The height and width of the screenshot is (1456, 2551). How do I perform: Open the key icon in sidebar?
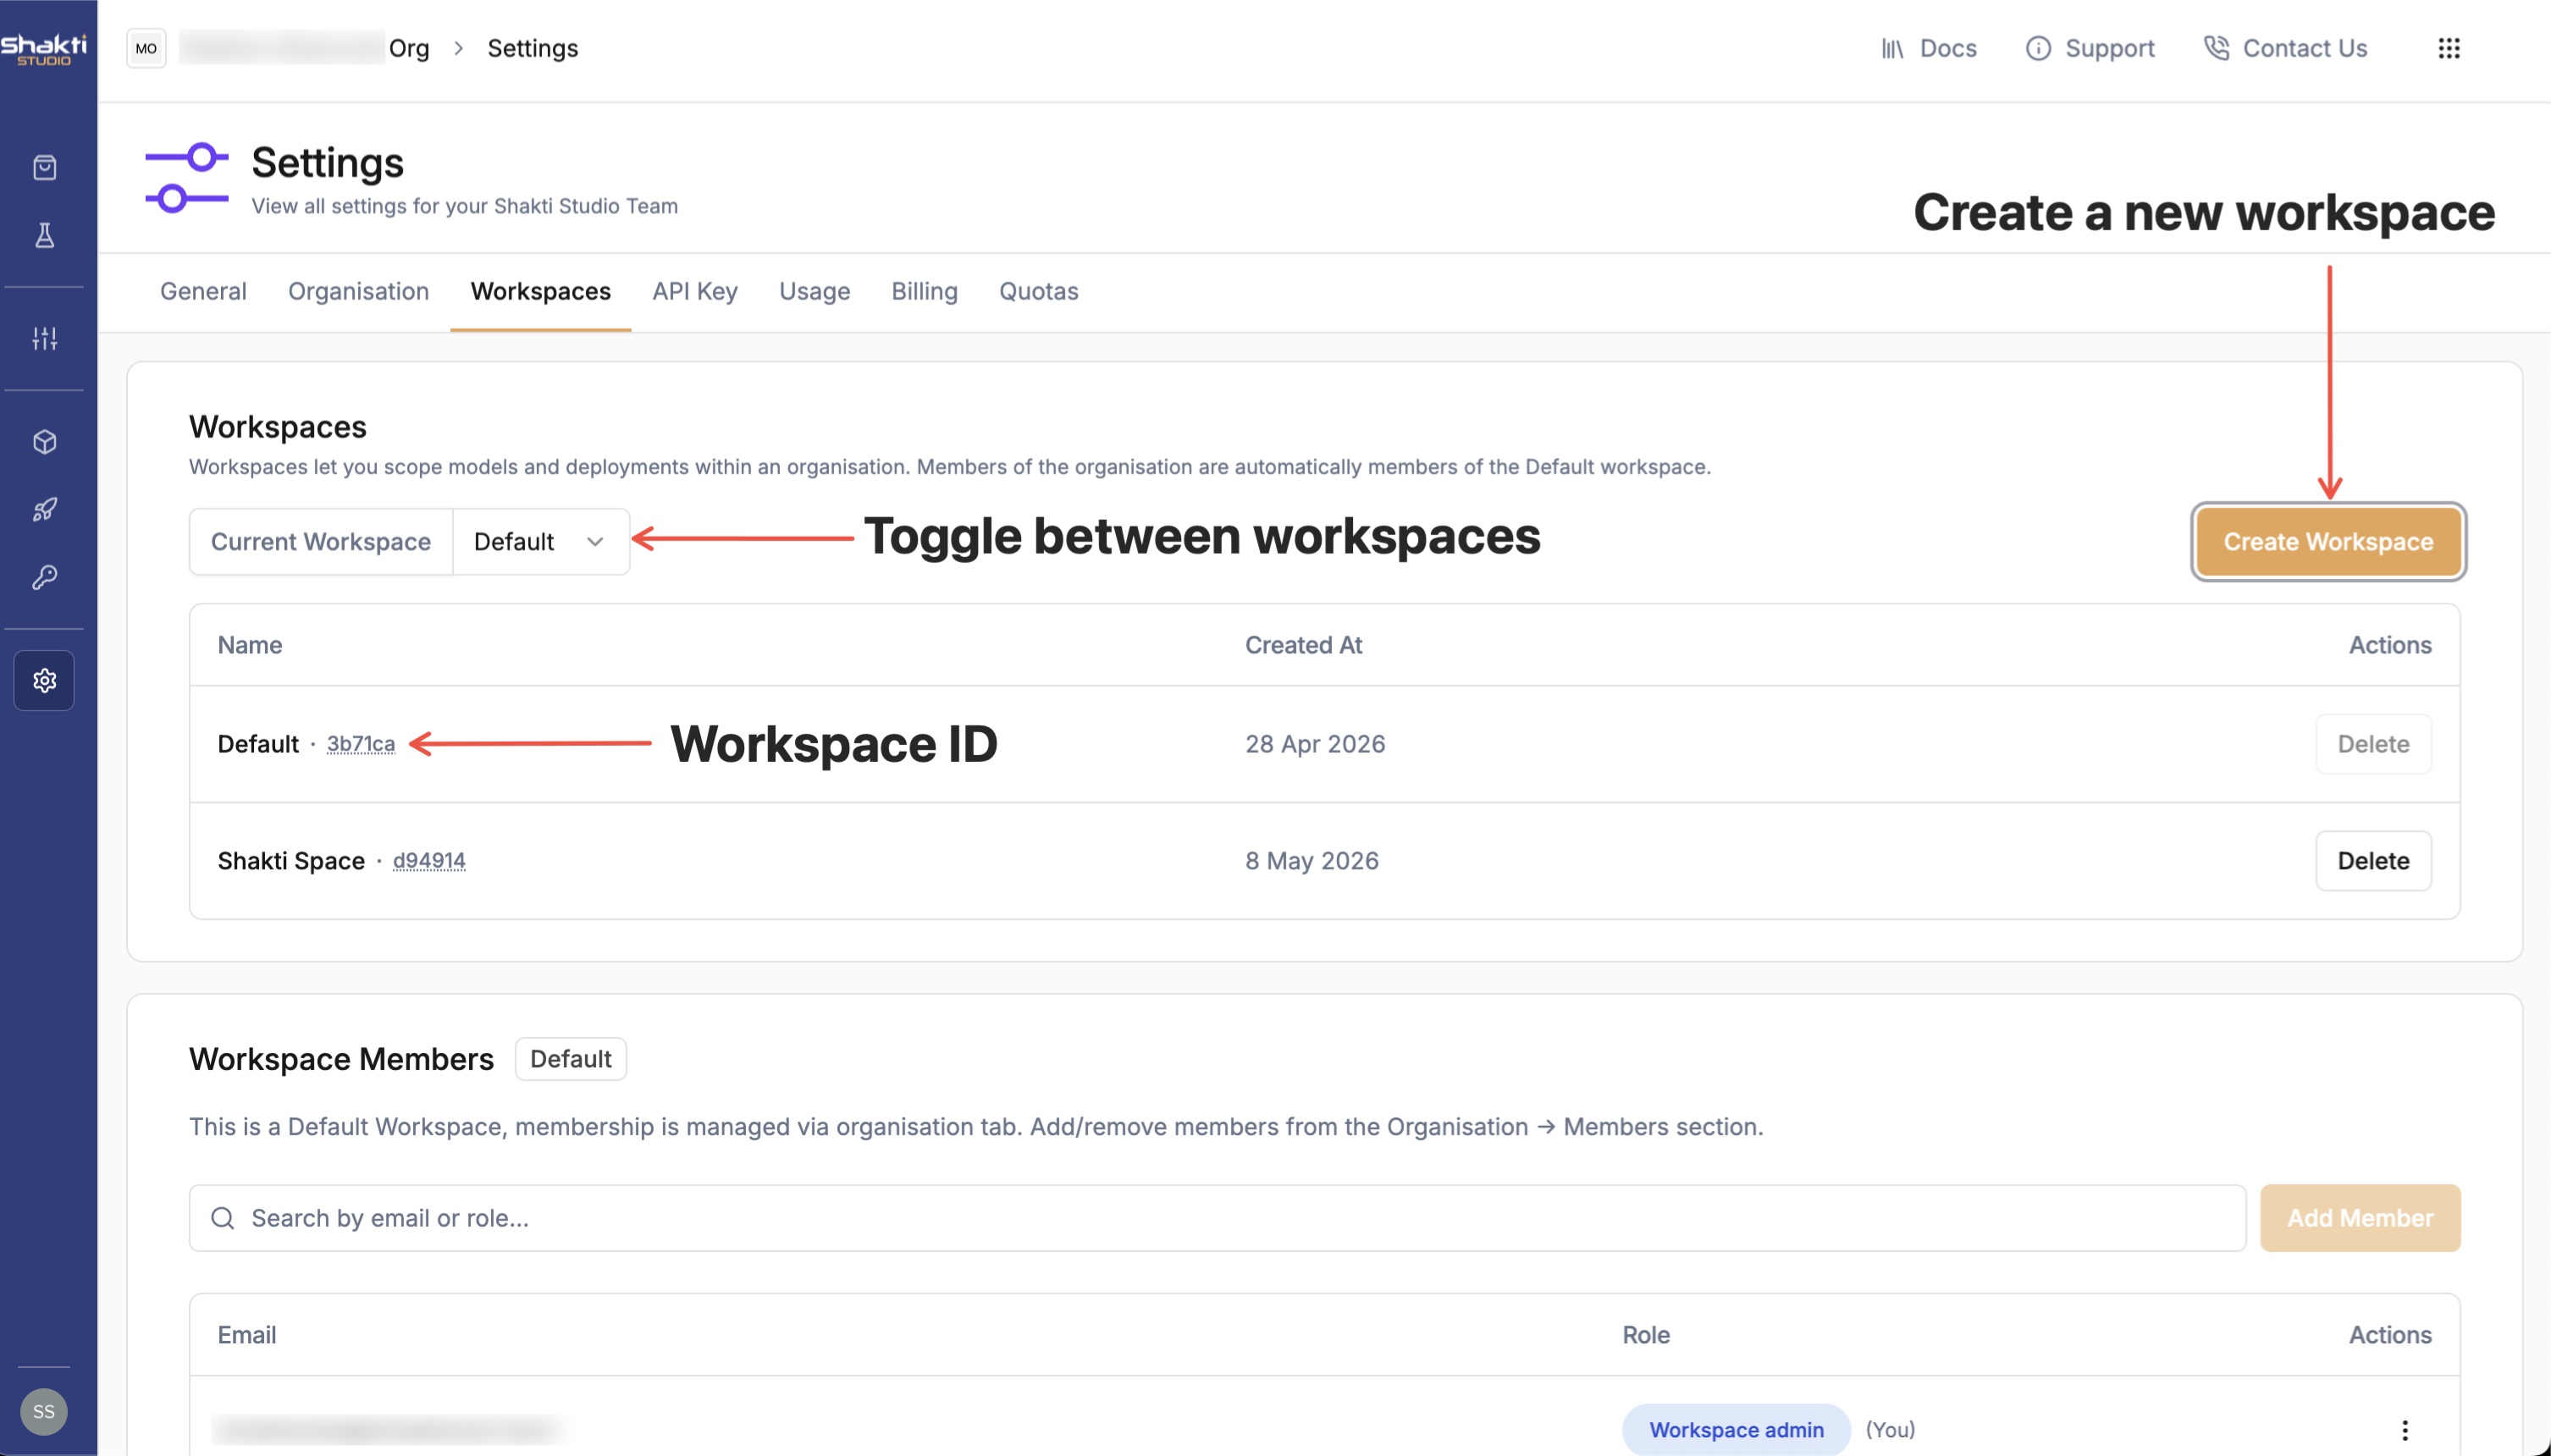[44, 577]
